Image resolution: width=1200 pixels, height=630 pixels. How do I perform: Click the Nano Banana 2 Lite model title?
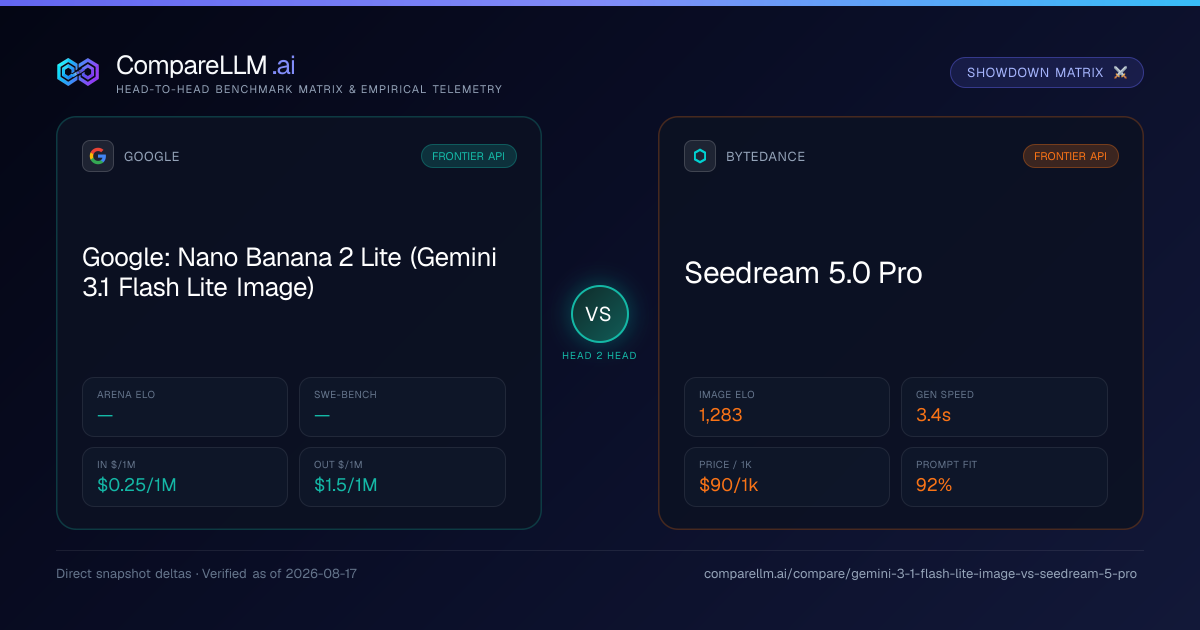290,273
